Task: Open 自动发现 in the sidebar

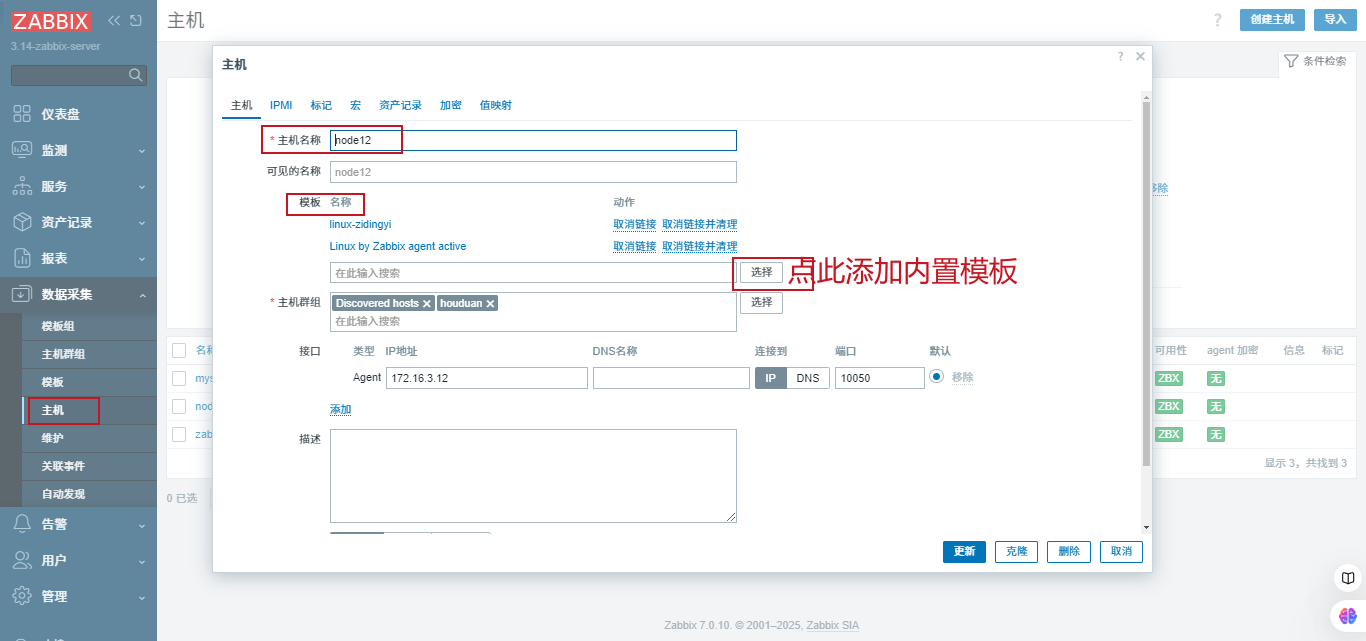Action: pos(63,494)
